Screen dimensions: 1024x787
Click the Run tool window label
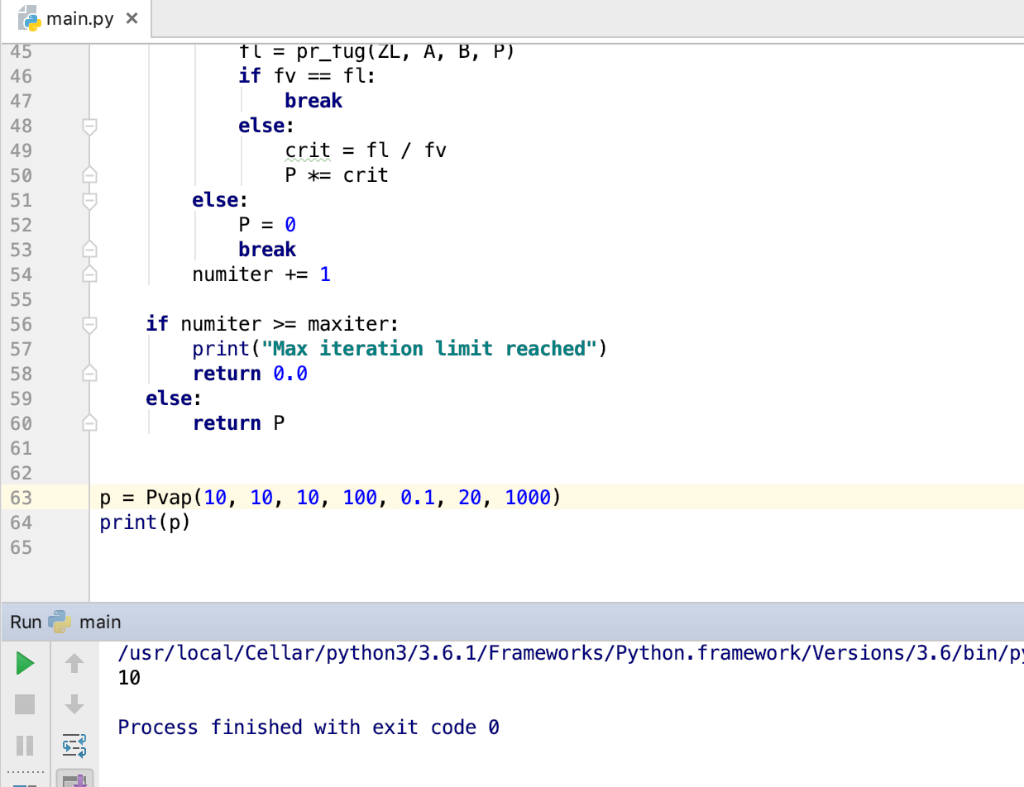(x=26, y=622)
